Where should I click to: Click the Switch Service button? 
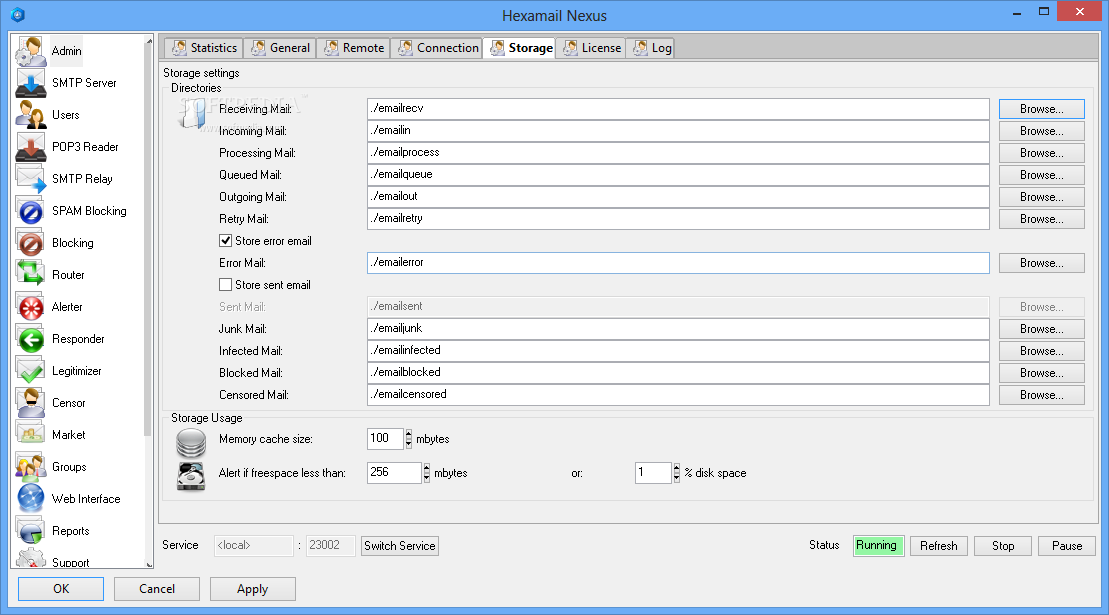coord(400,546)
